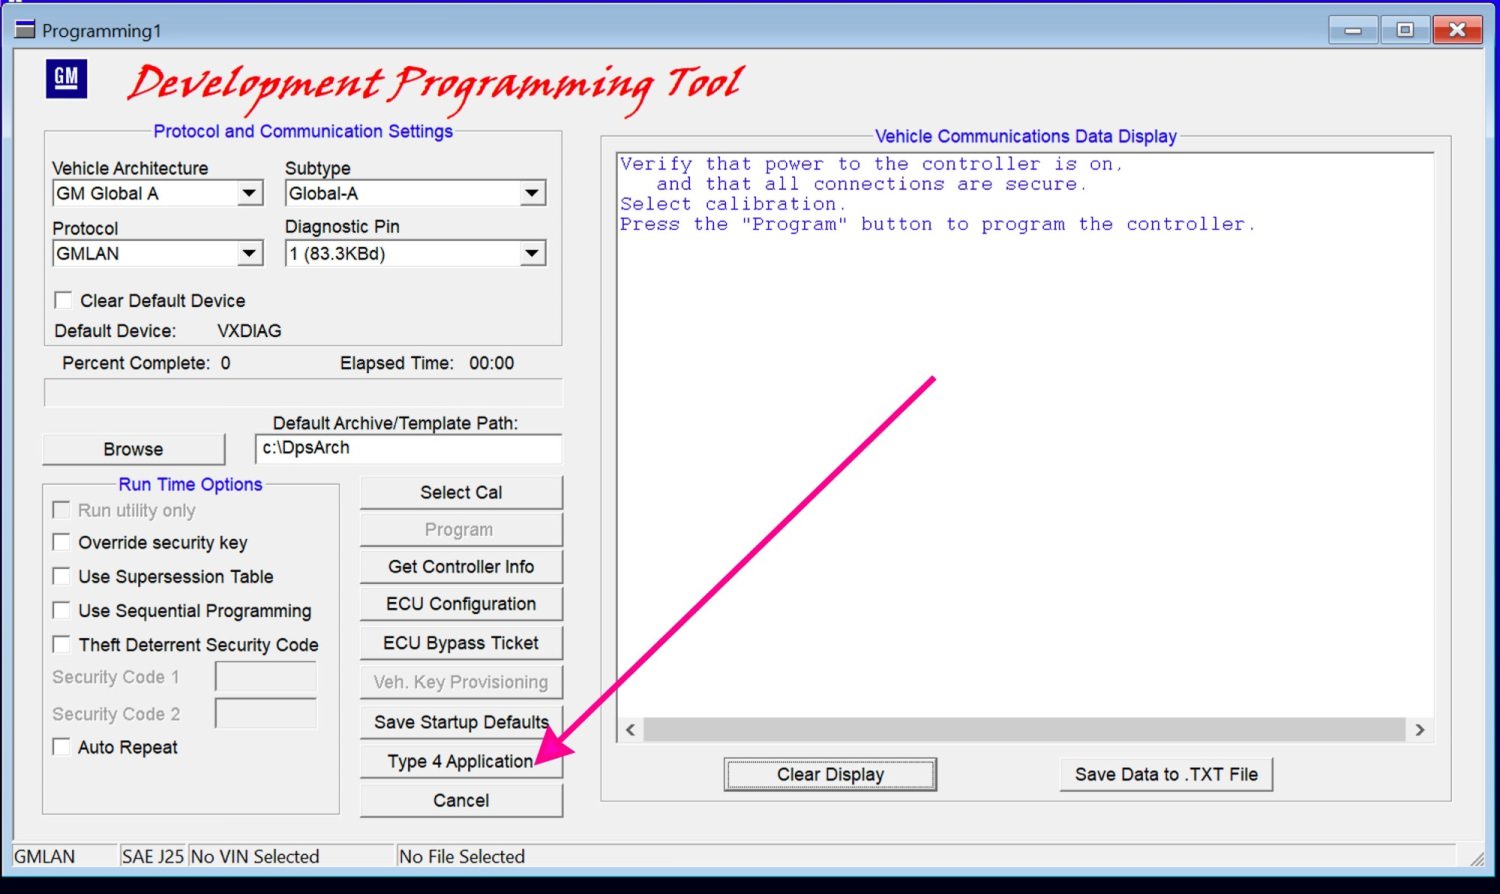Enable Clear Default Device checkbox
The height and width of the screenshot is (894, 1500).
(x=63, y=300)
